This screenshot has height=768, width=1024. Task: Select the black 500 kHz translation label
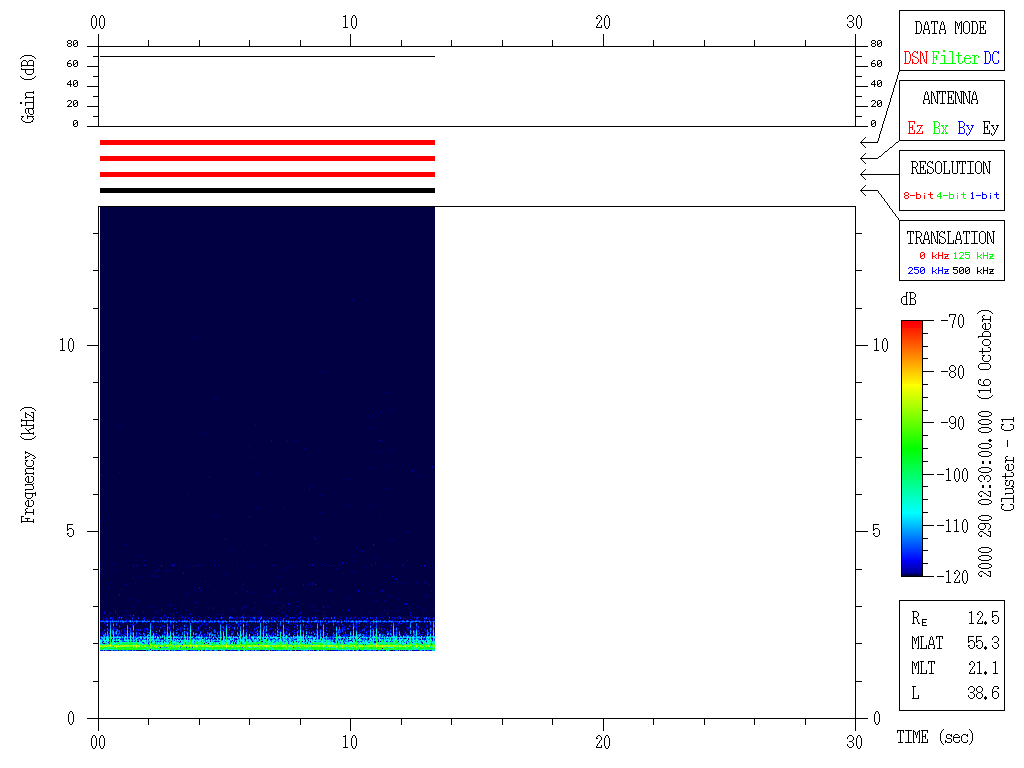[x=973, y=270]
